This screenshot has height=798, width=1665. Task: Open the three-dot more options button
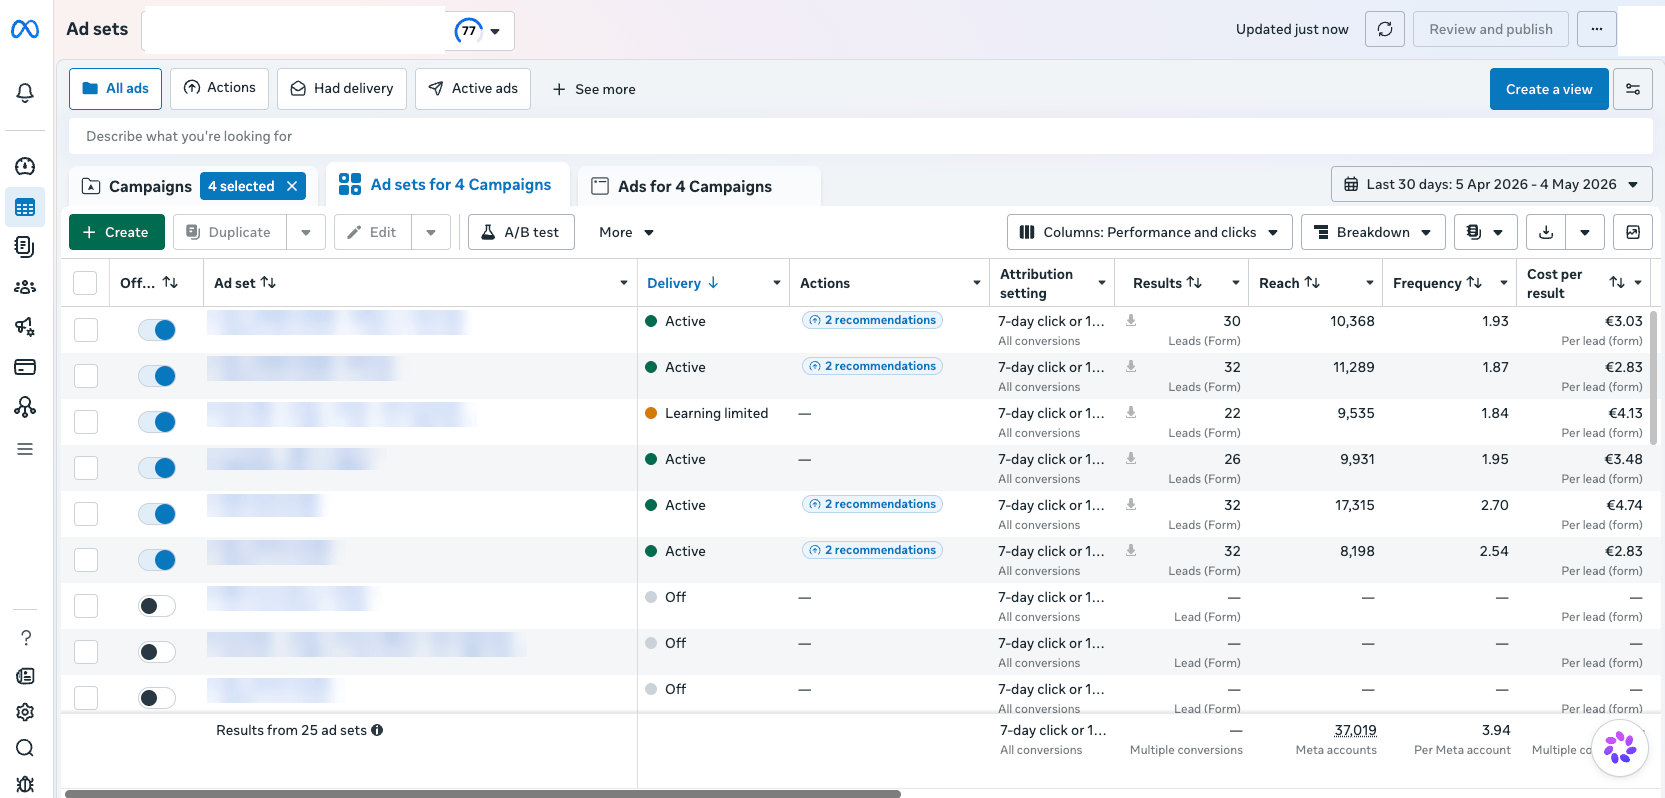[x=1597, y=29]
